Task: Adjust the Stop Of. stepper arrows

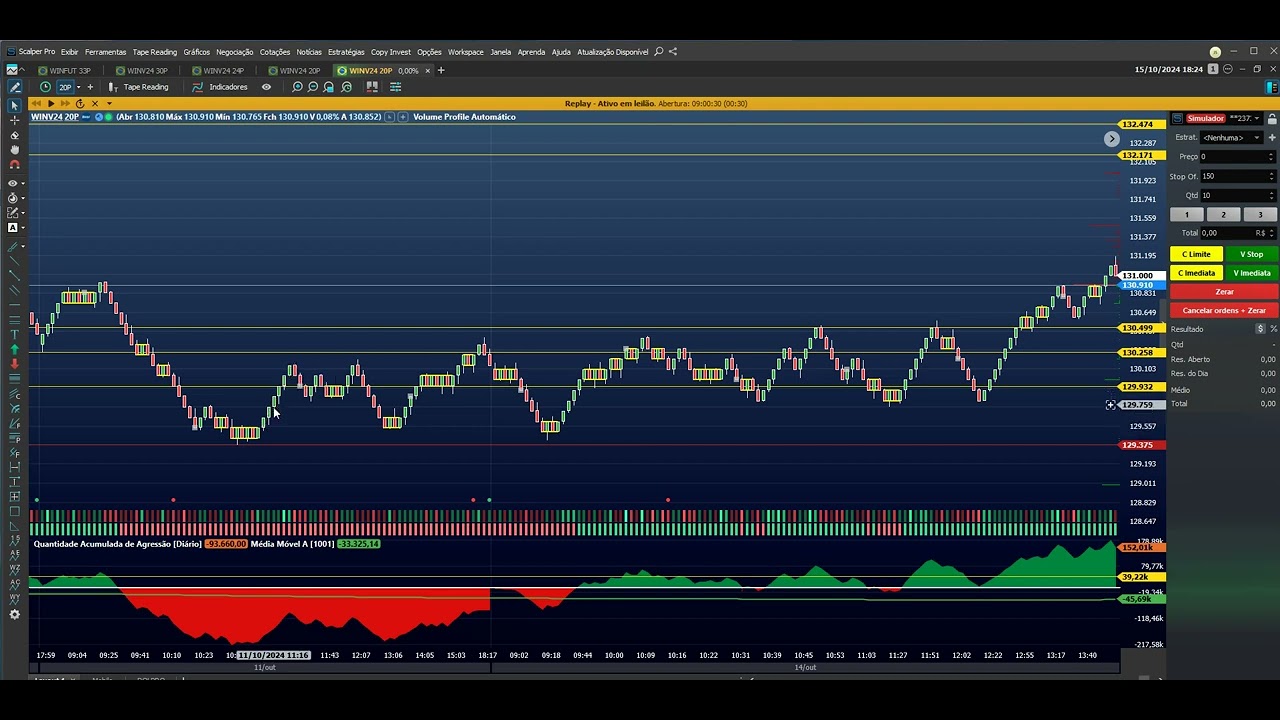Action: (x=1271, y=176)
